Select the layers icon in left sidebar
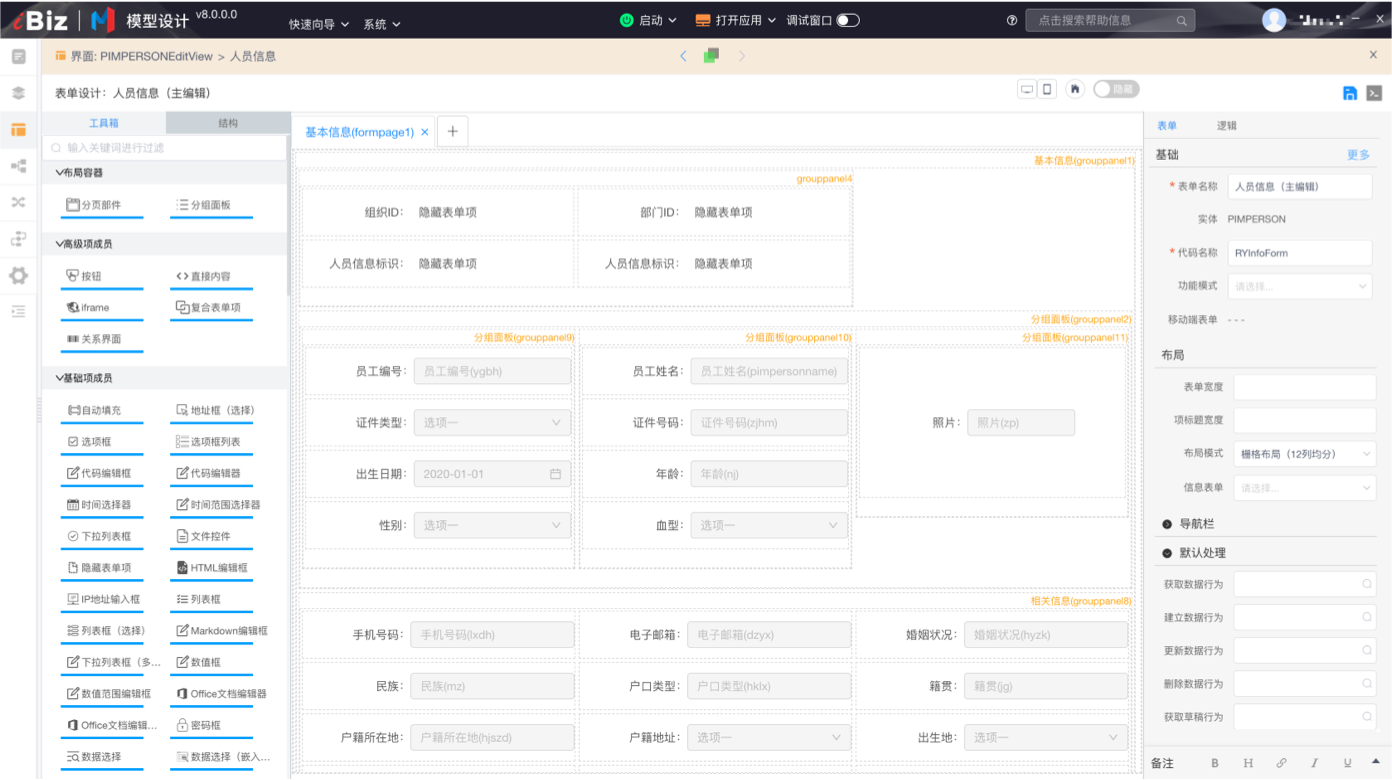The height and width of the screenshot is (780, 1392). (x=18, y=93)
